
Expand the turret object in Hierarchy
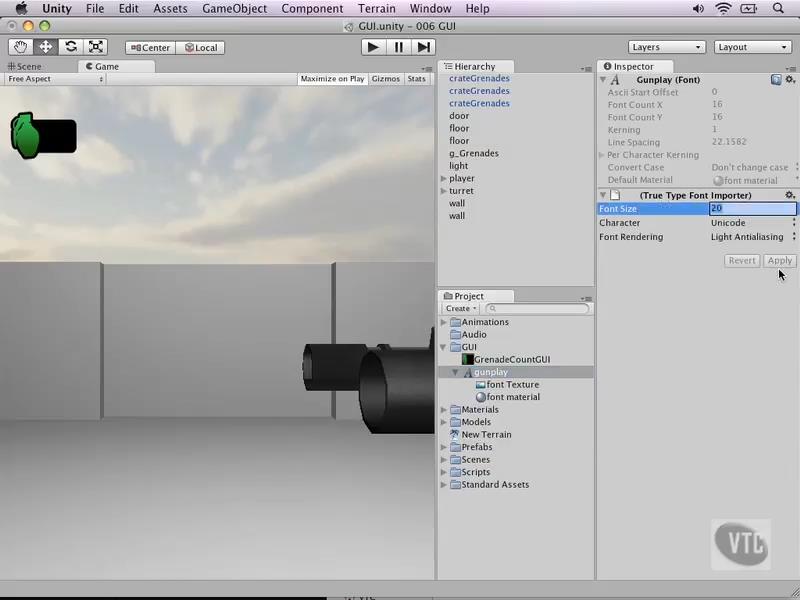tap(443, 191)
